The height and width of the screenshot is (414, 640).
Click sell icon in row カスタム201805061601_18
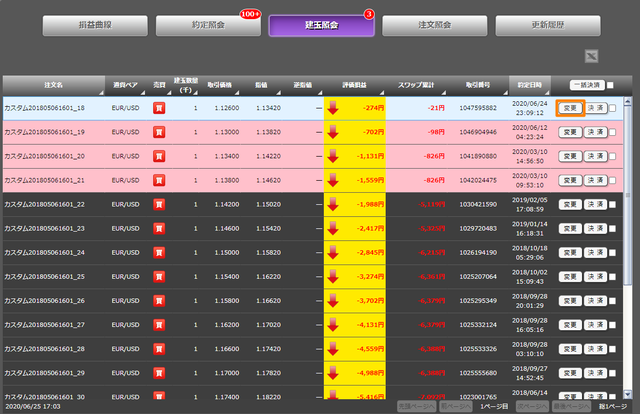coord(159,108)
